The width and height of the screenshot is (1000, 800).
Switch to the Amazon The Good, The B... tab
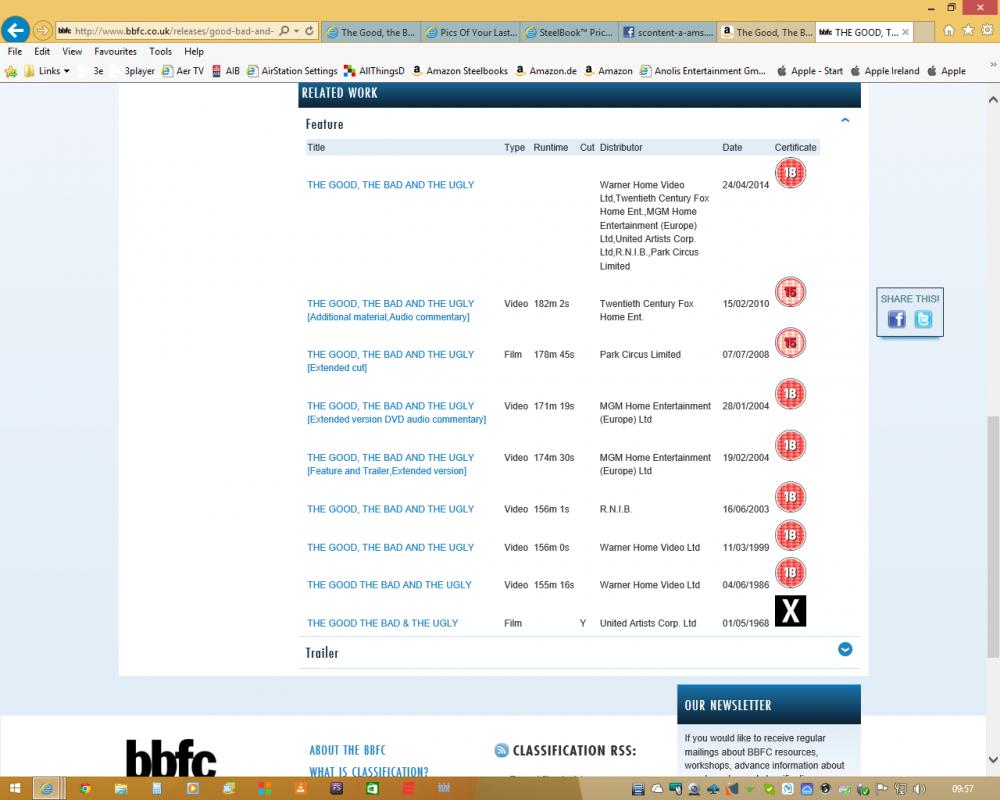767,32
